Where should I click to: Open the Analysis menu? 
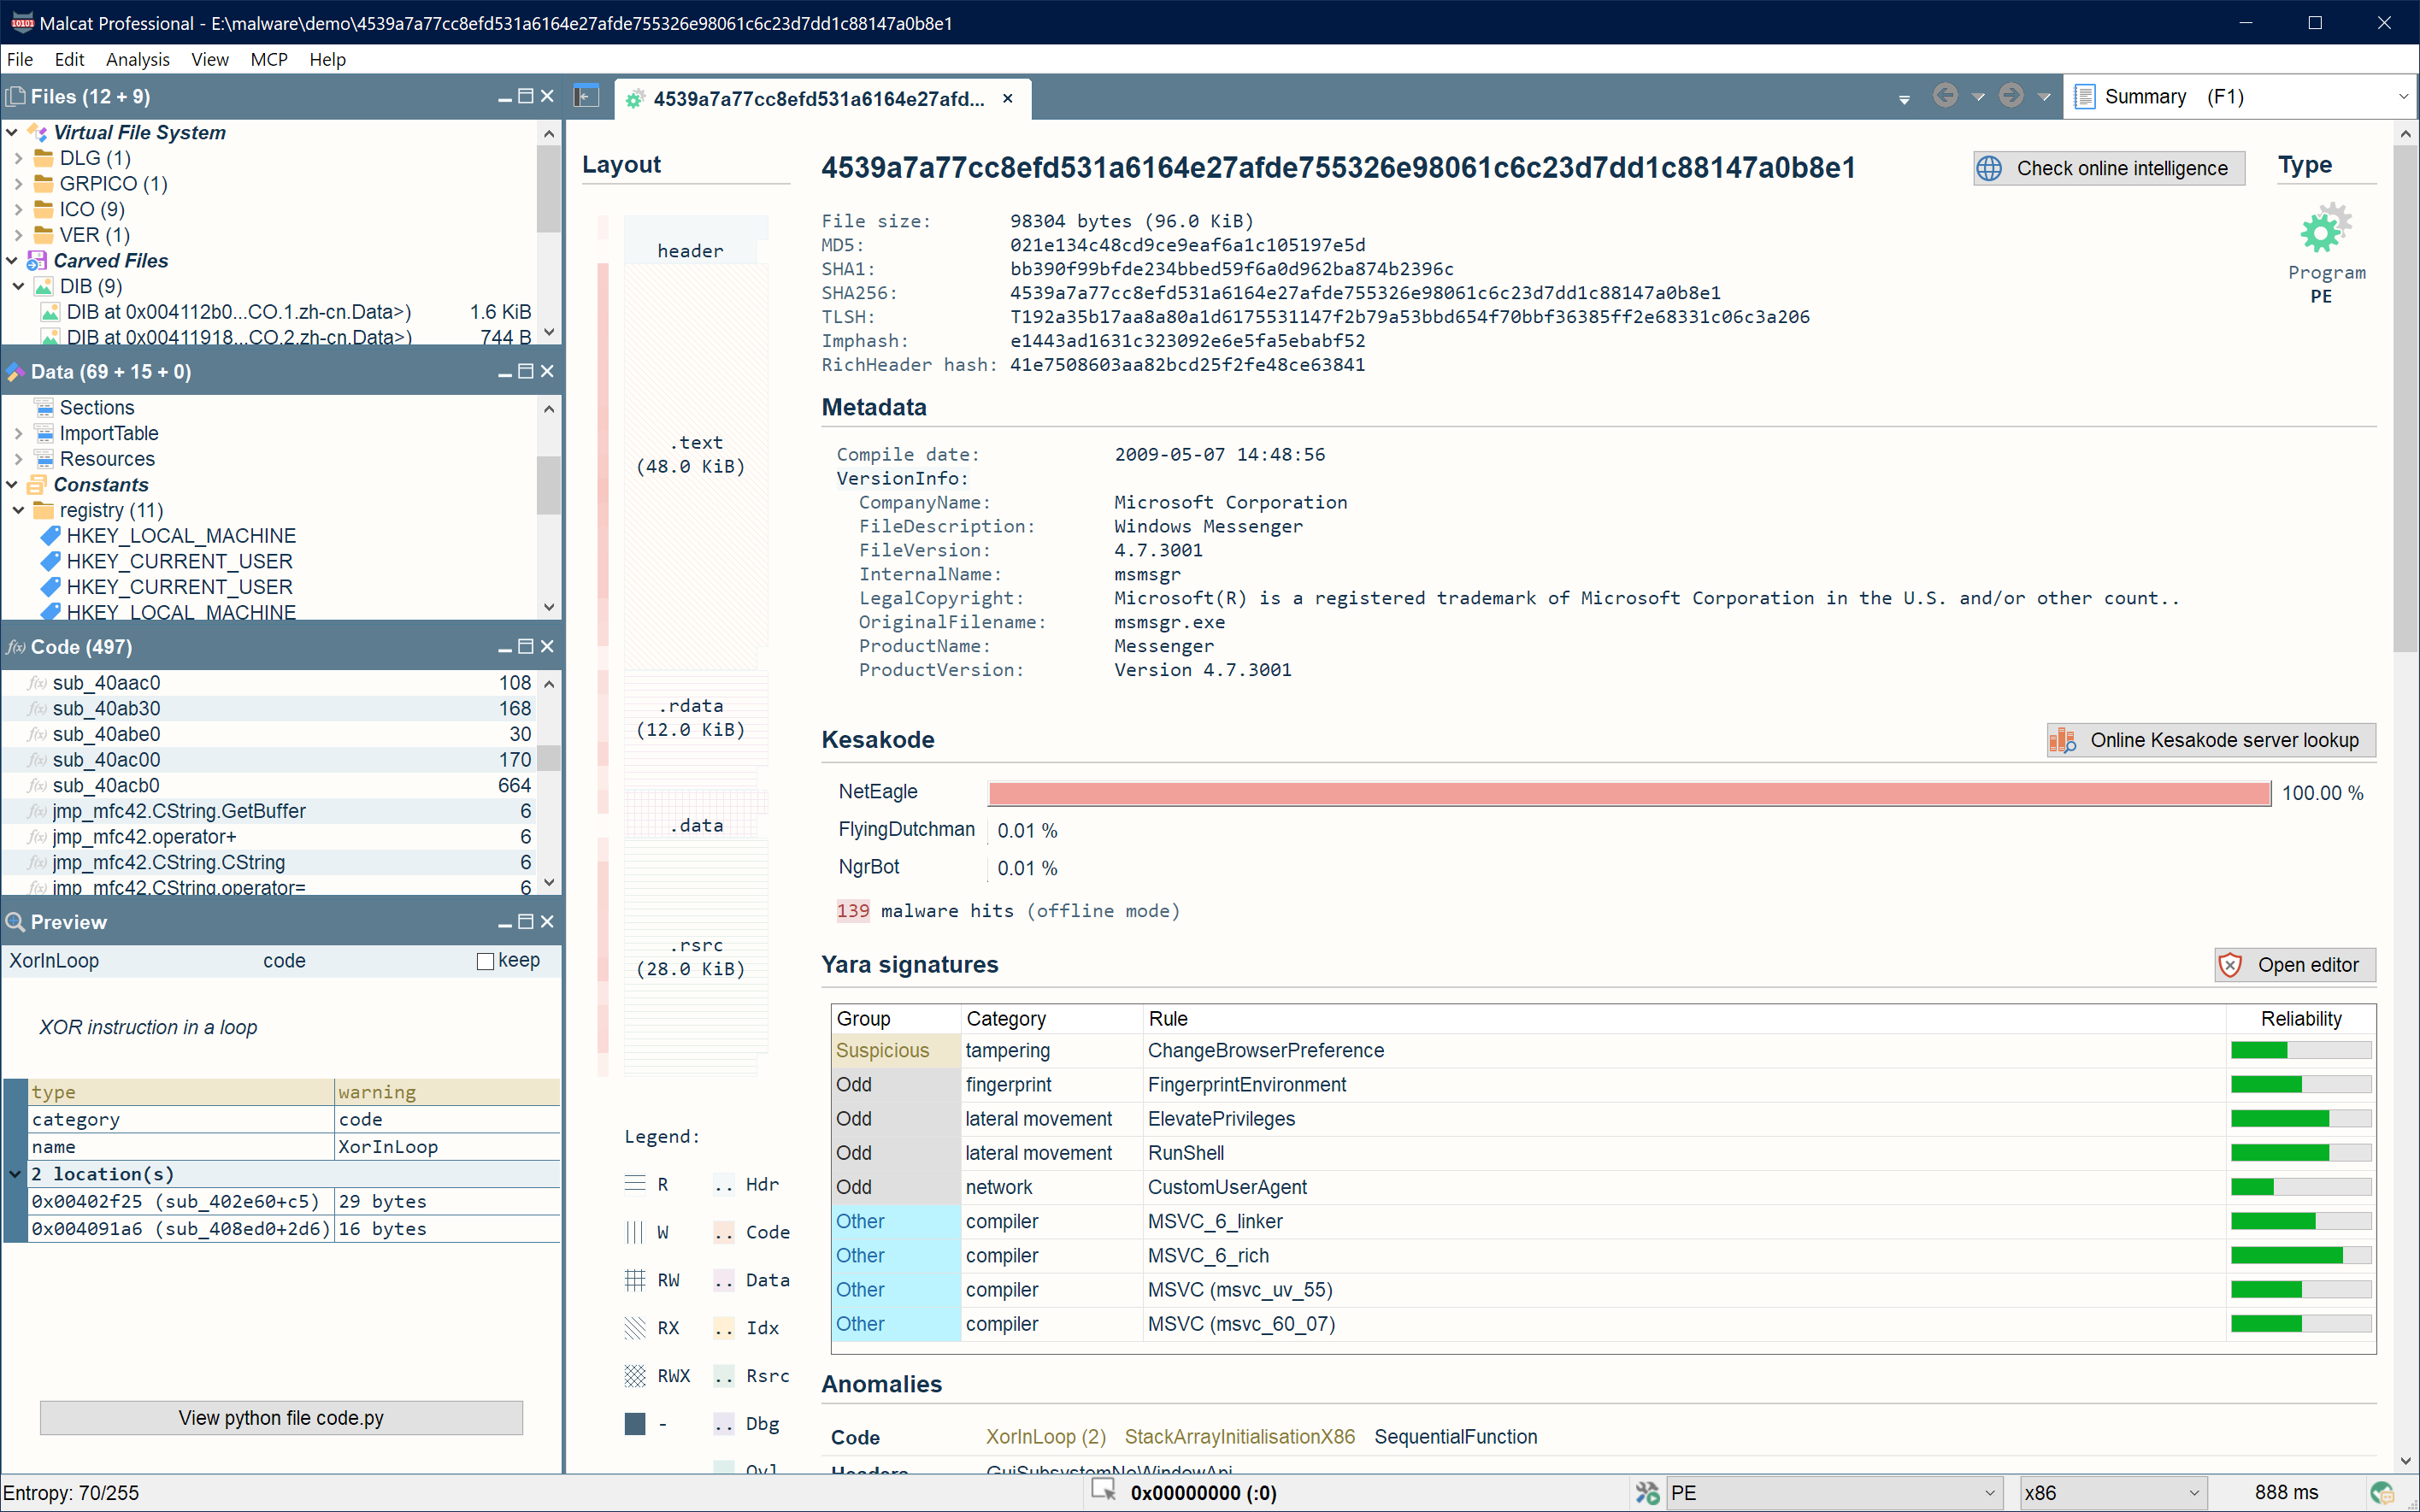coord(137,59)
